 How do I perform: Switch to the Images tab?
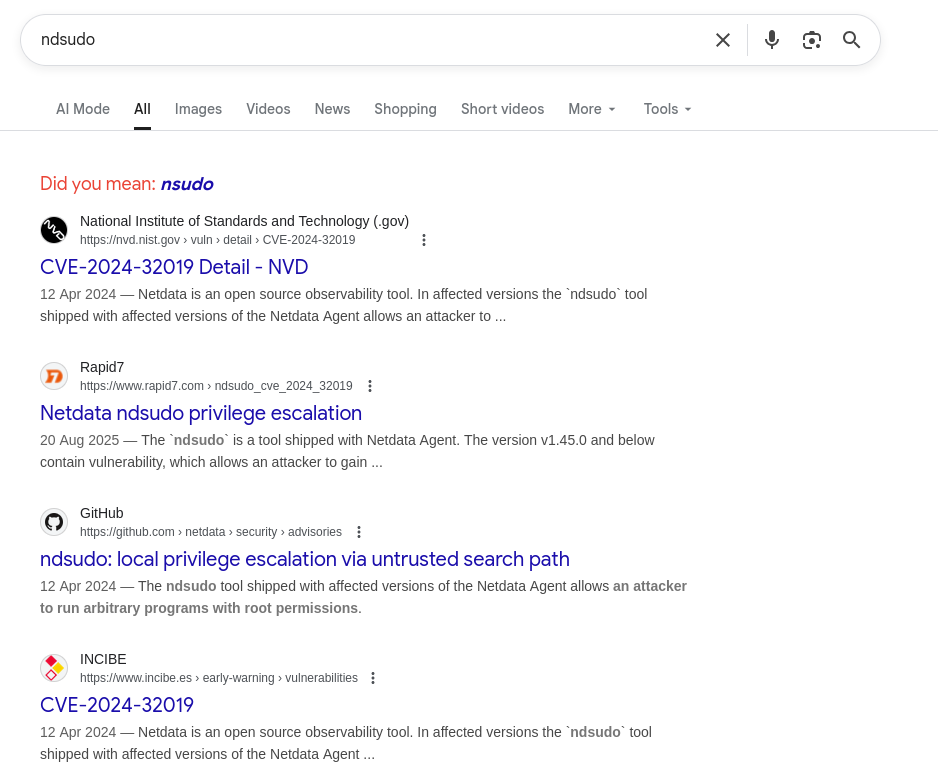[x=198, y=109]
